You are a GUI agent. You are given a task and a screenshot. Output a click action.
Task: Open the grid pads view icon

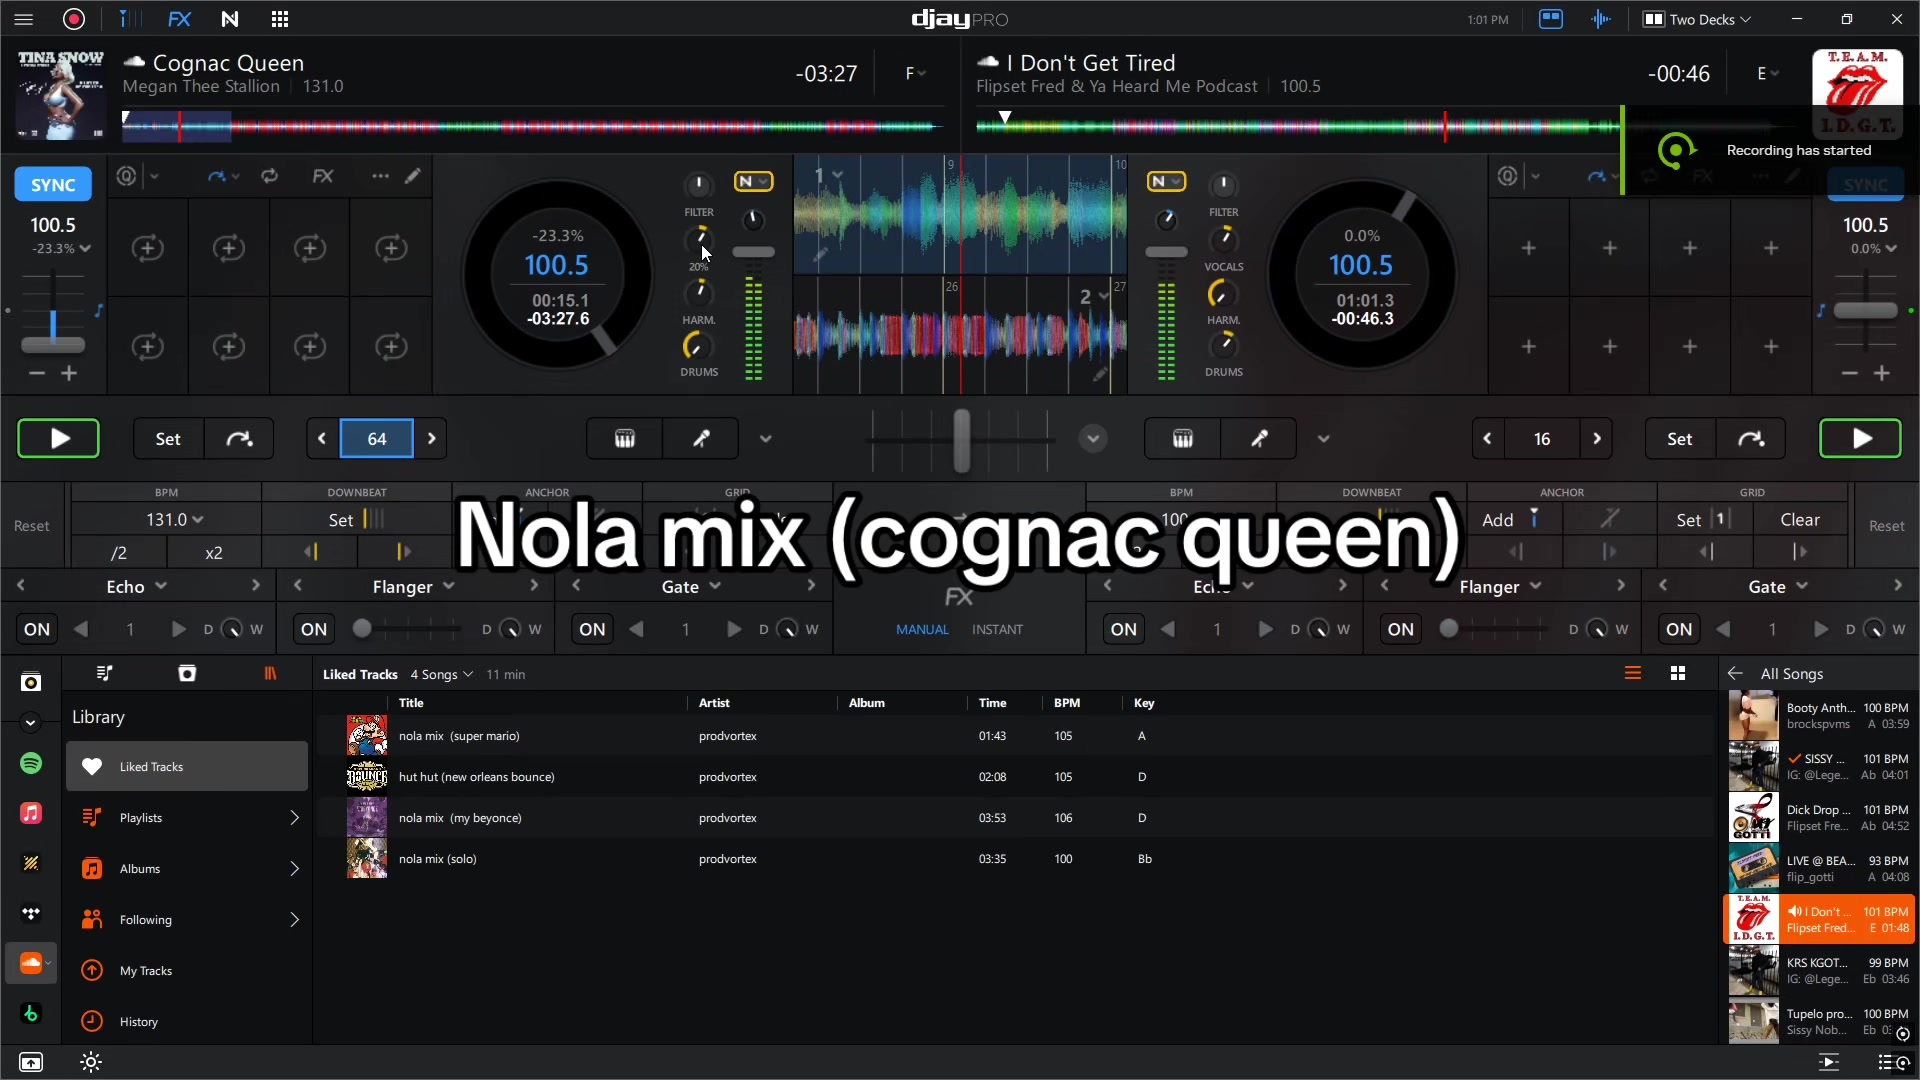[x=280, y=19]
